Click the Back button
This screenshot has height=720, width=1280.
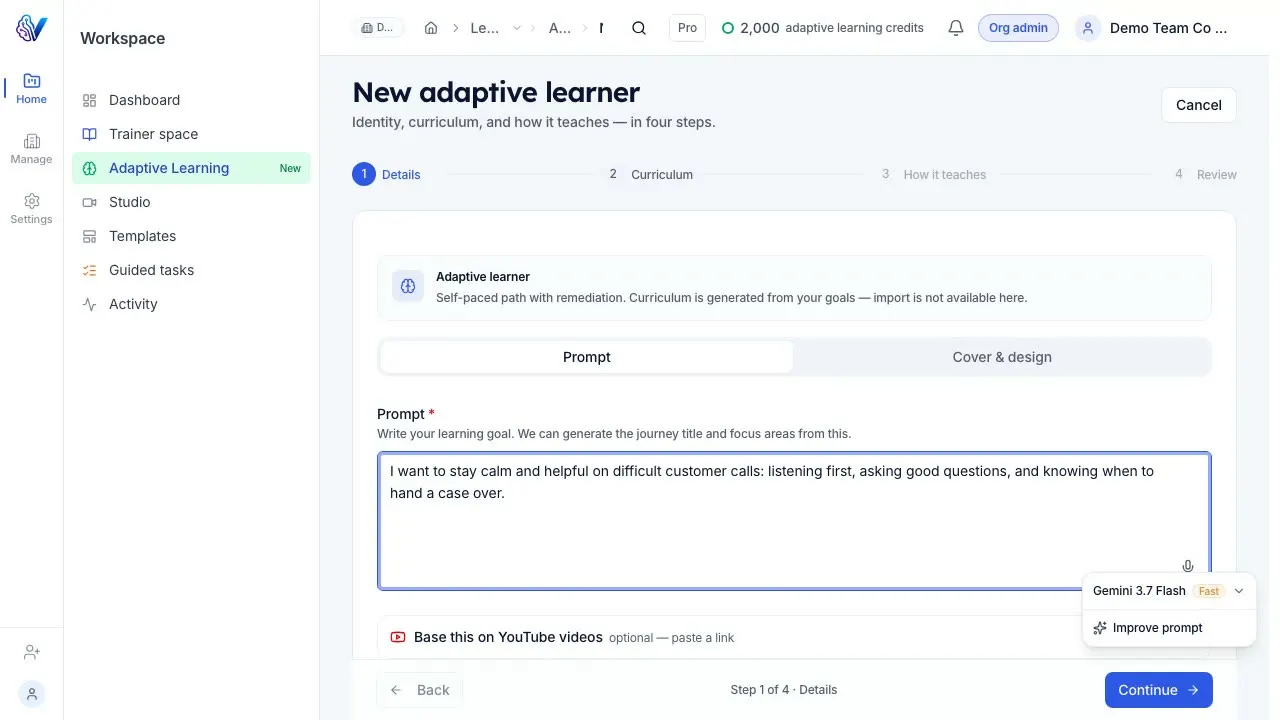pyautogui.click(x=420, y=690)
